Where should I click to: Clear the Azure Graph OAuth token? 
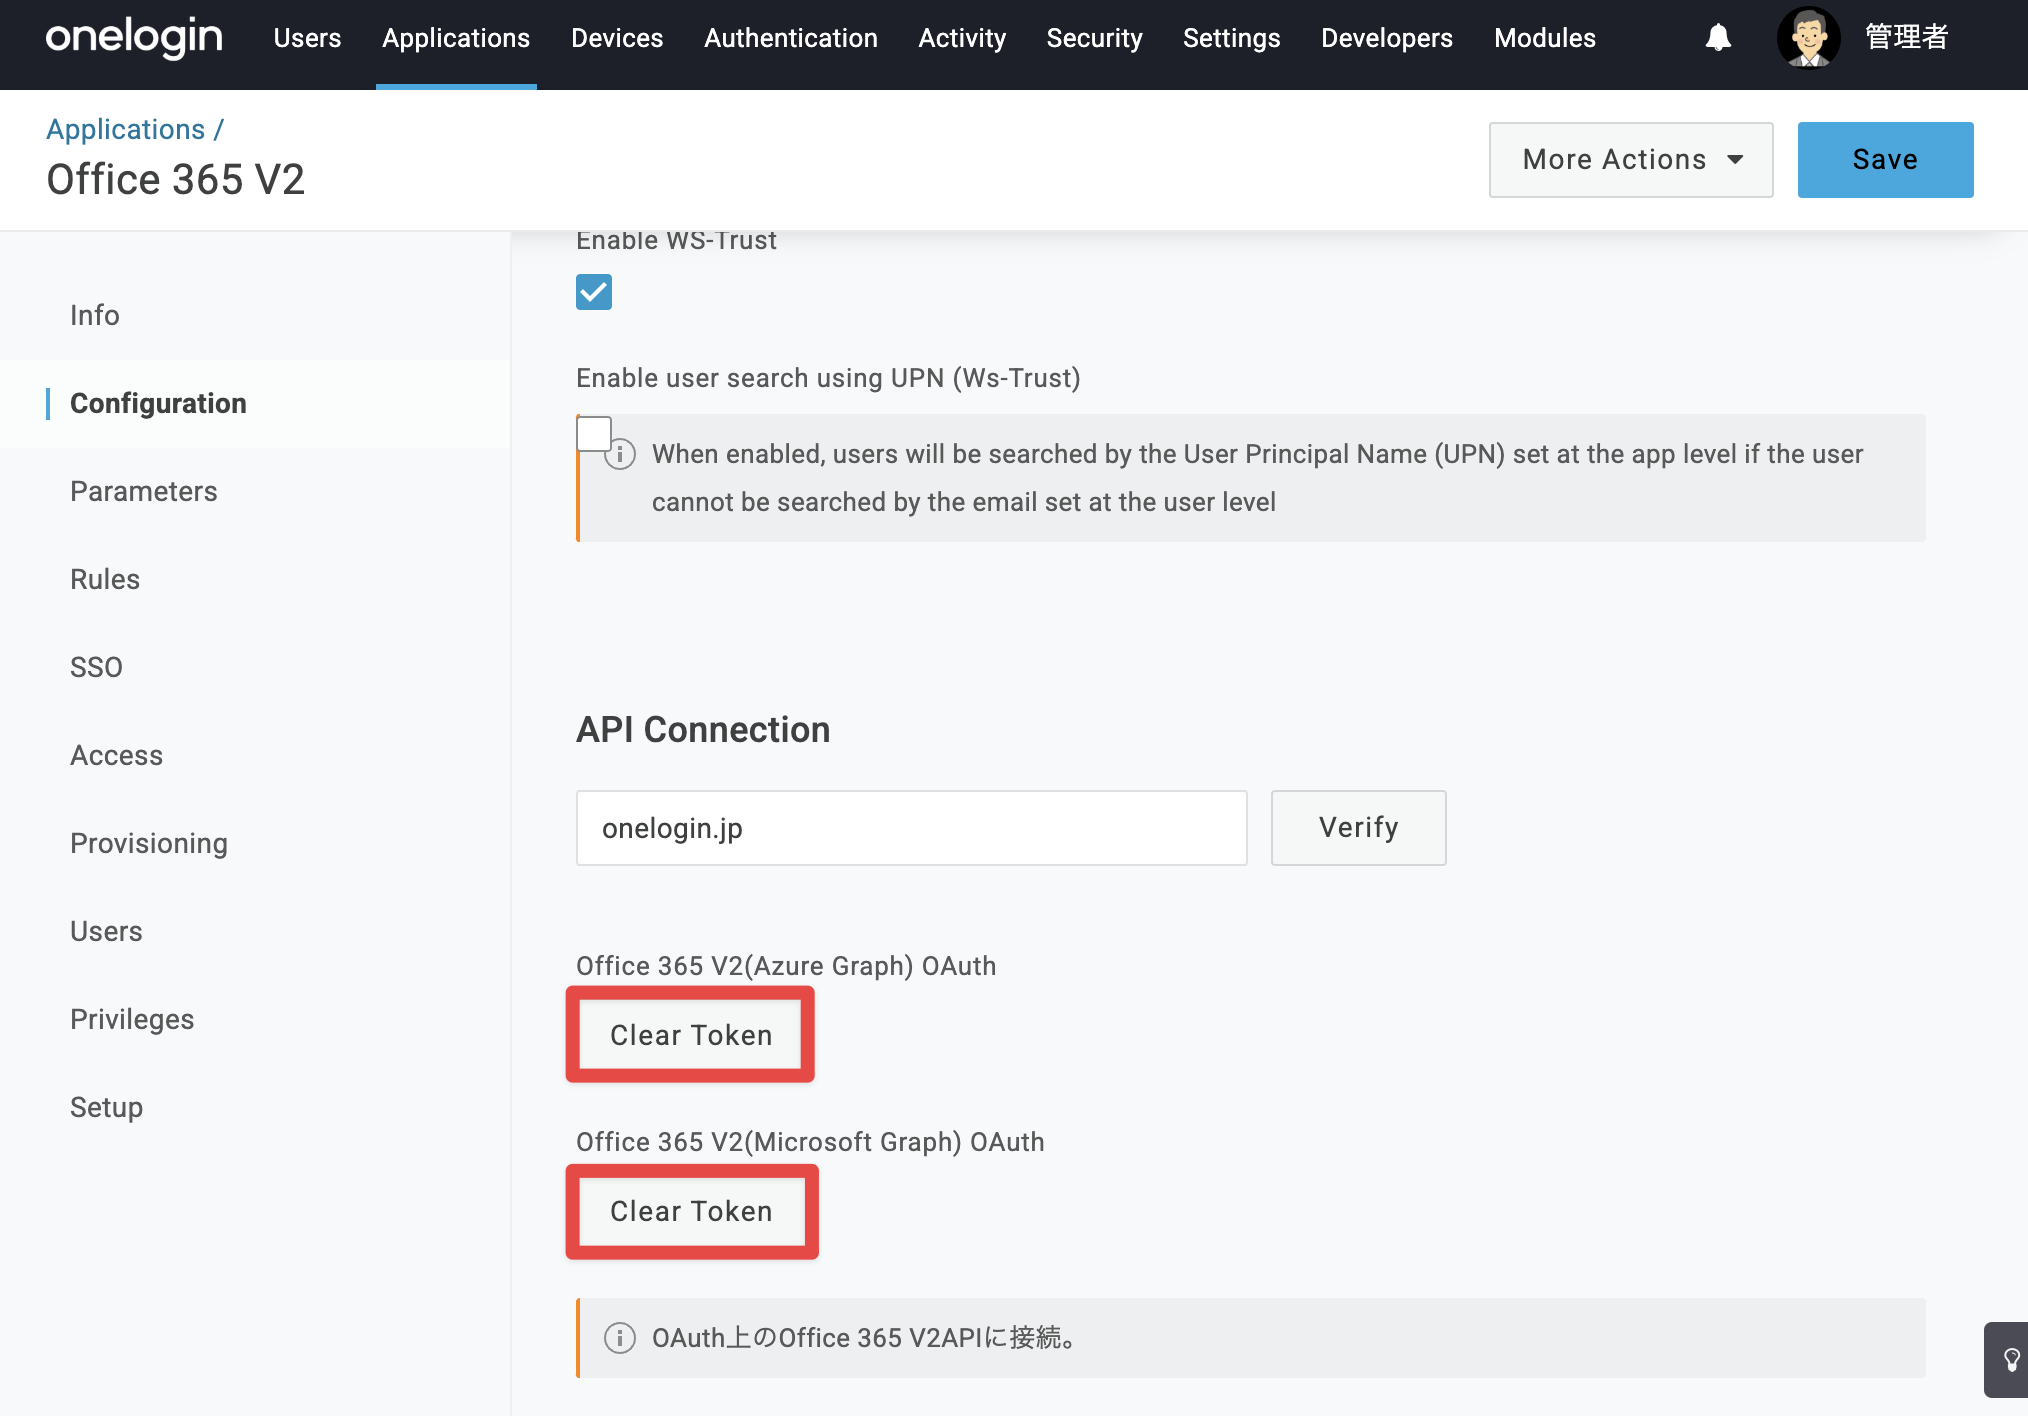[x=691, y=1035]
